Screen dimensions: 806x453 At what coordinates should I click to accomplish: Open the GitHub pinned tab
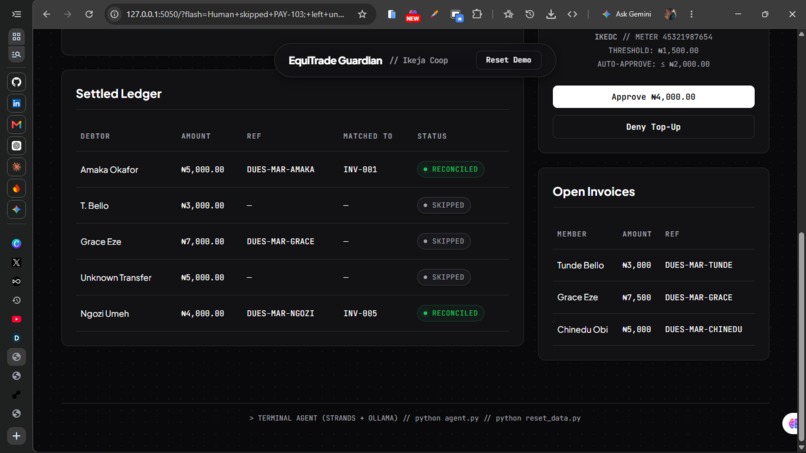pos(16,82)
